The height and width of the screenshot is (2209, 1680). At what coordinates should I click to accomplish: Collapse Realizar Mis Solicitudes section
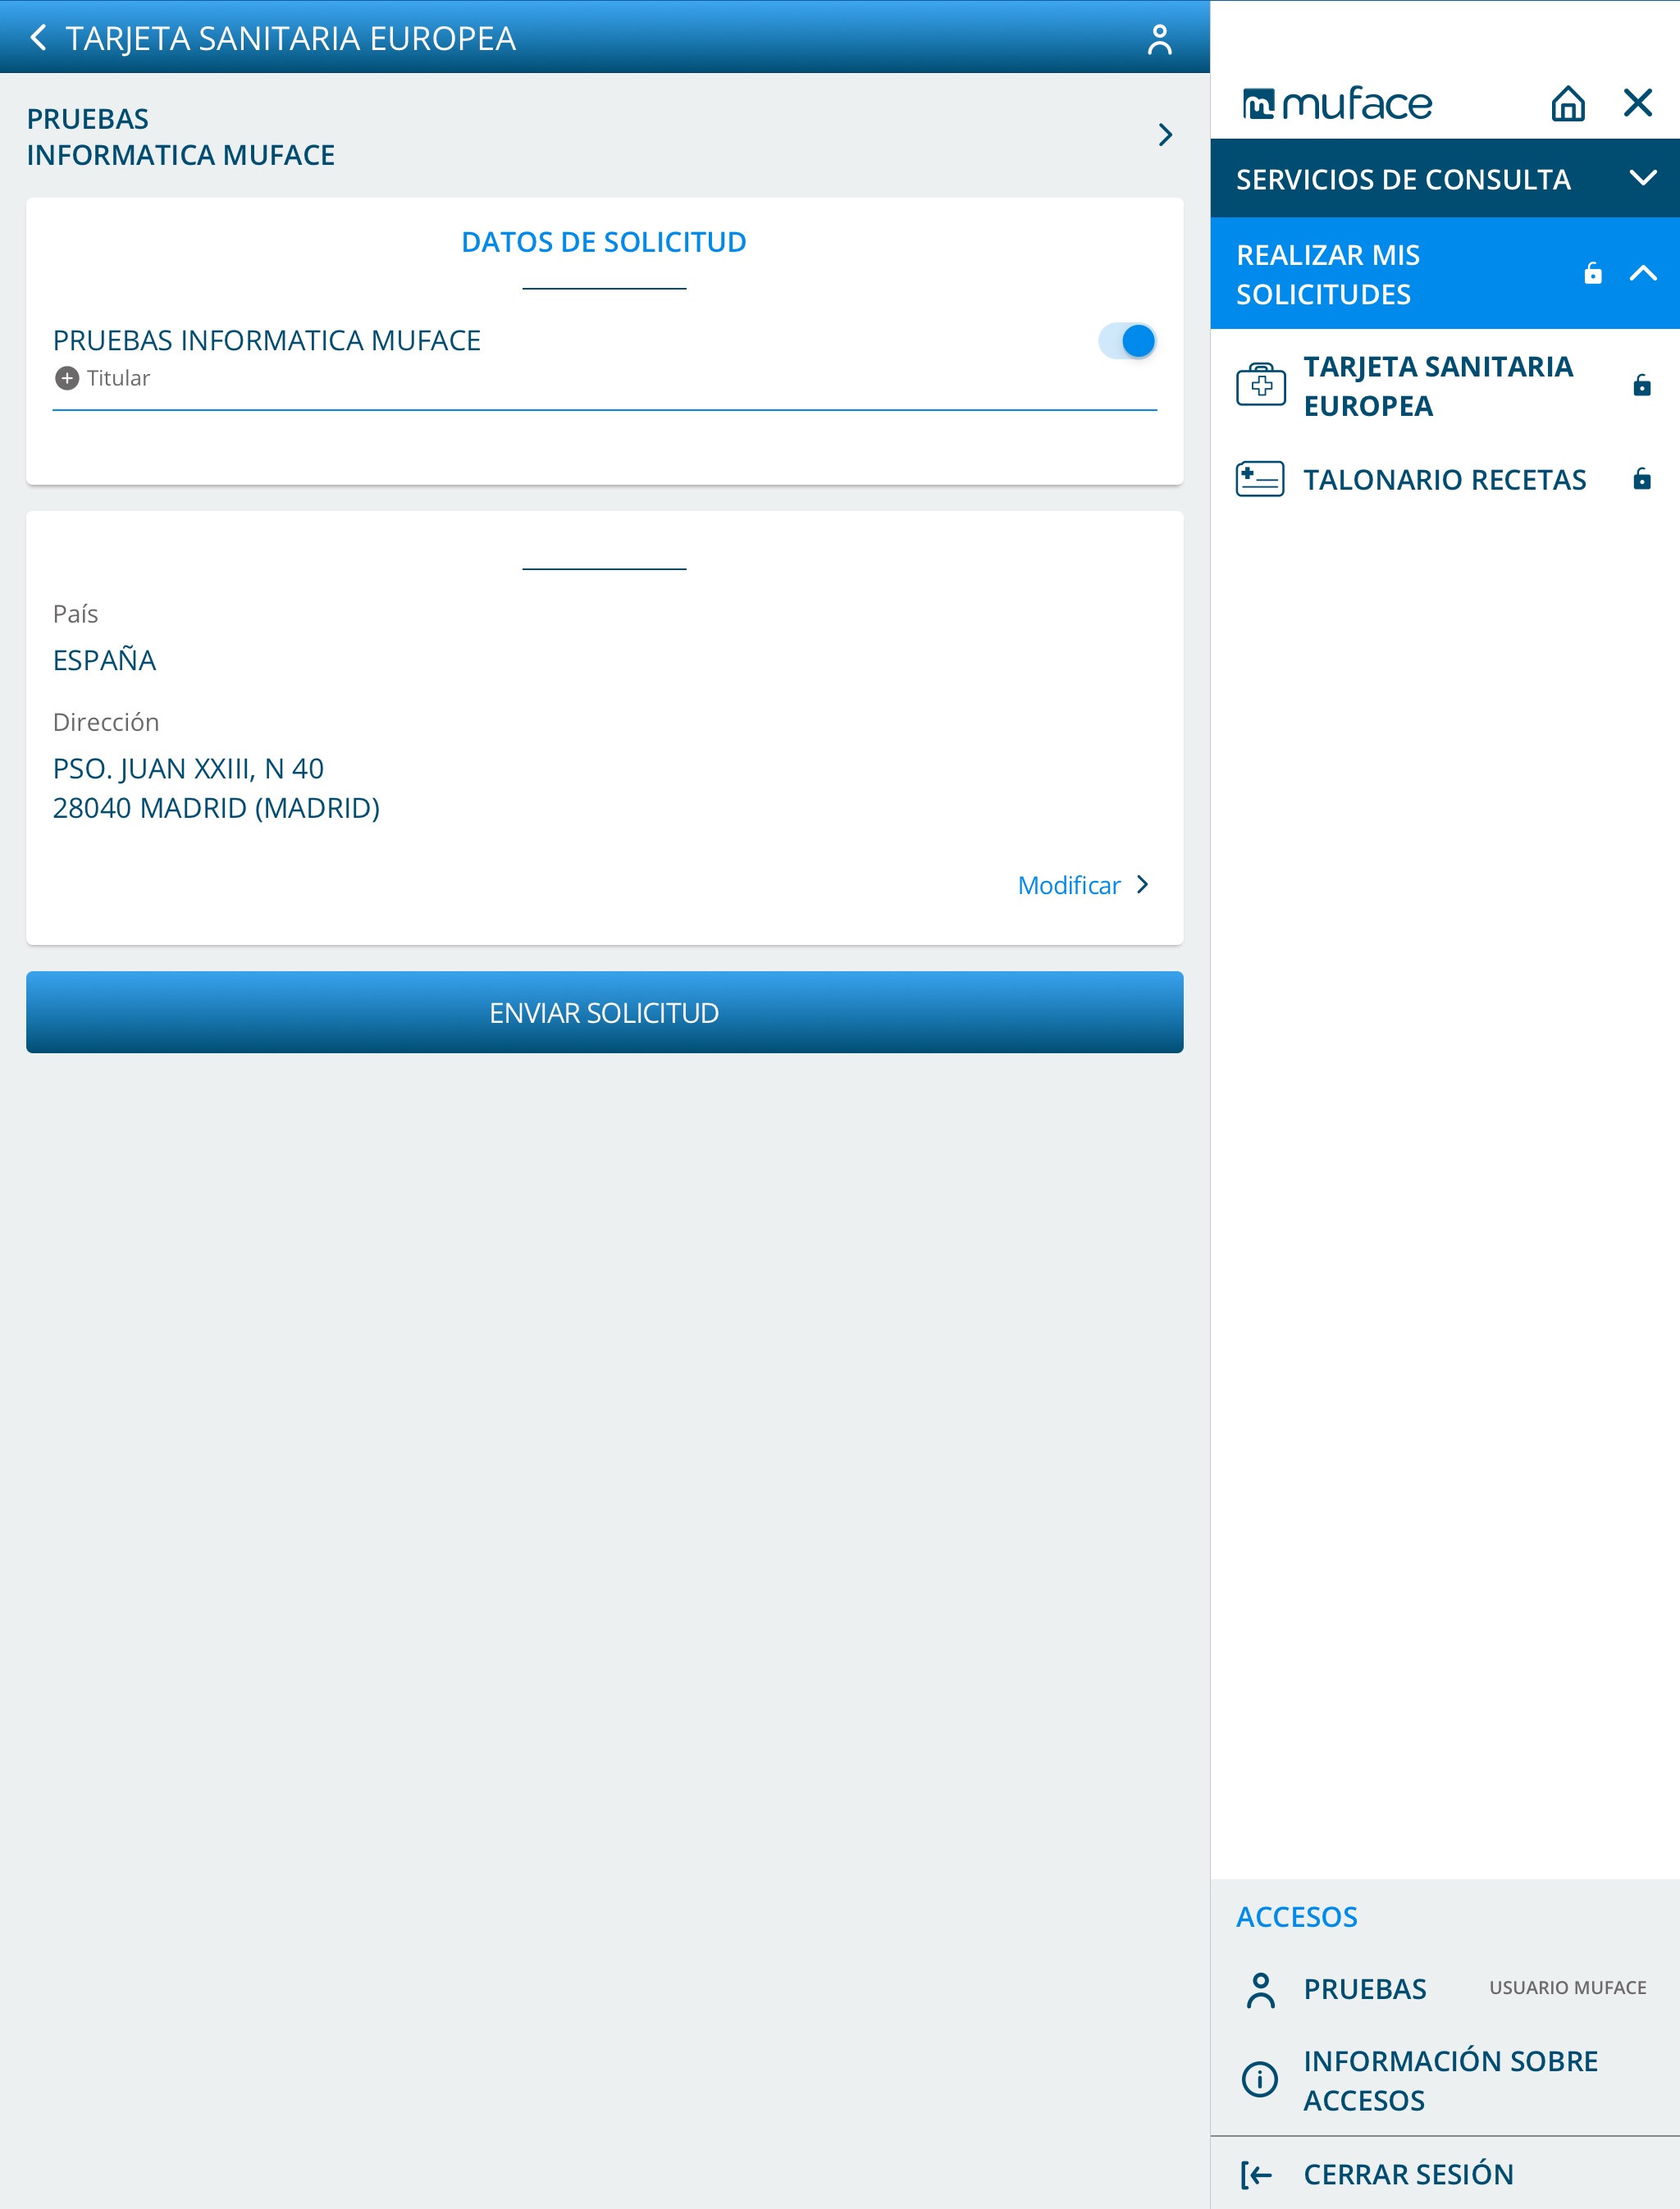[1642, 273]
